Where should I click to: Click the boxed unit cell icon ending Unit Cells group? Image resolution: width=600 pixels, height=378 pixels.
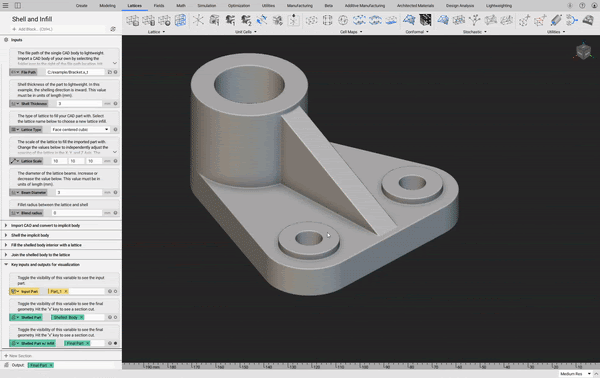(x=293, y=20)
